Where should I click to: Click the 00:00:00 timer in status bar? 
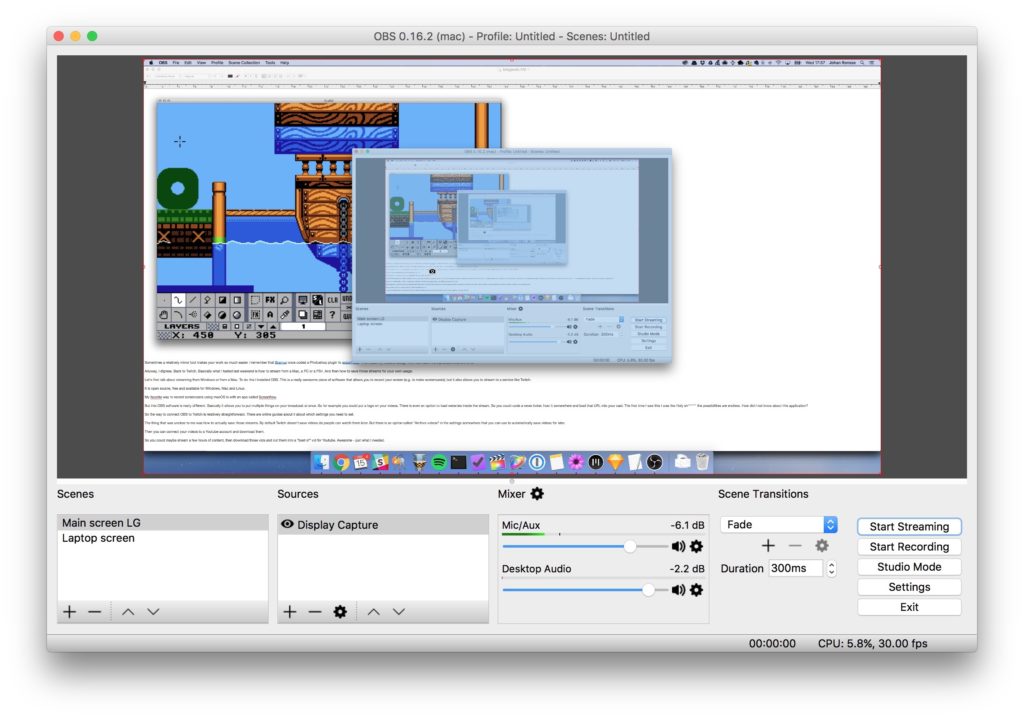point(772,643)
